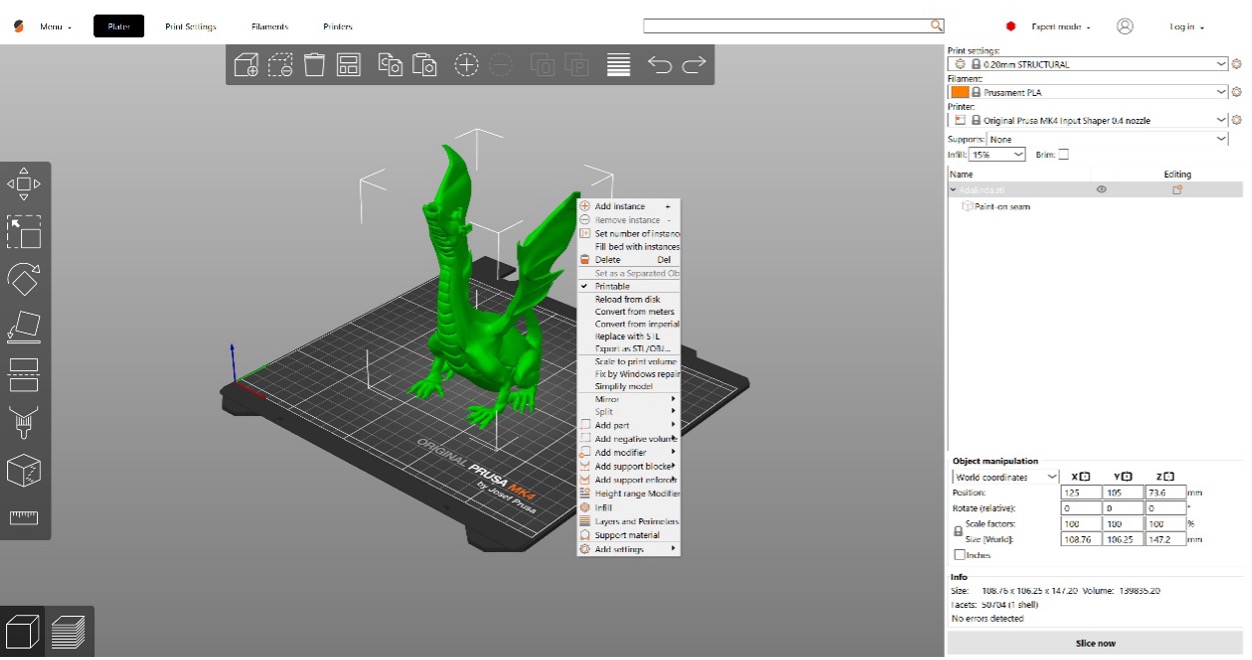Screen dimensions: 1252x660
Task: Click the Redo arrow in top toolbar
Action: [x=694, y=65]
